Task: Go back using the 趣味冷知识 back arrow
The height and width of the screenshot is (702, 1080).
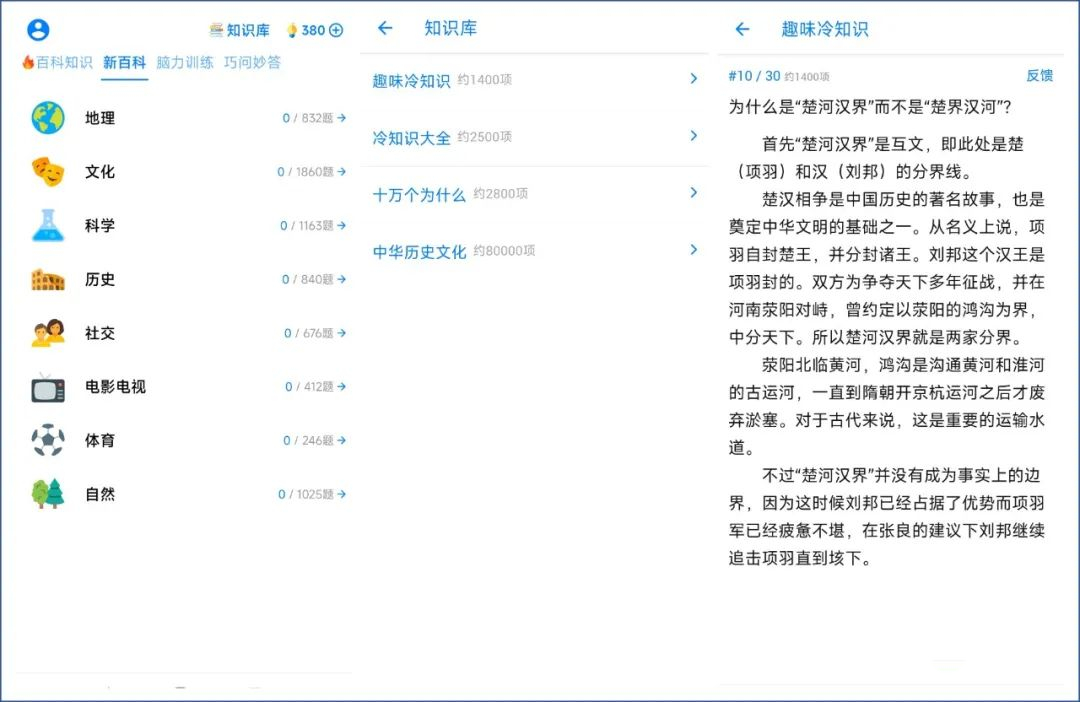Action: point(741,29)
